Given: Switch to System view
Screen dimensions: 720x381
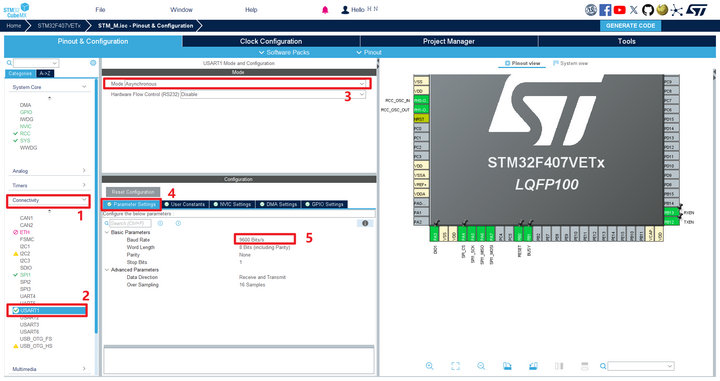Looking at the screenshot, I should [x=570, y=63].
